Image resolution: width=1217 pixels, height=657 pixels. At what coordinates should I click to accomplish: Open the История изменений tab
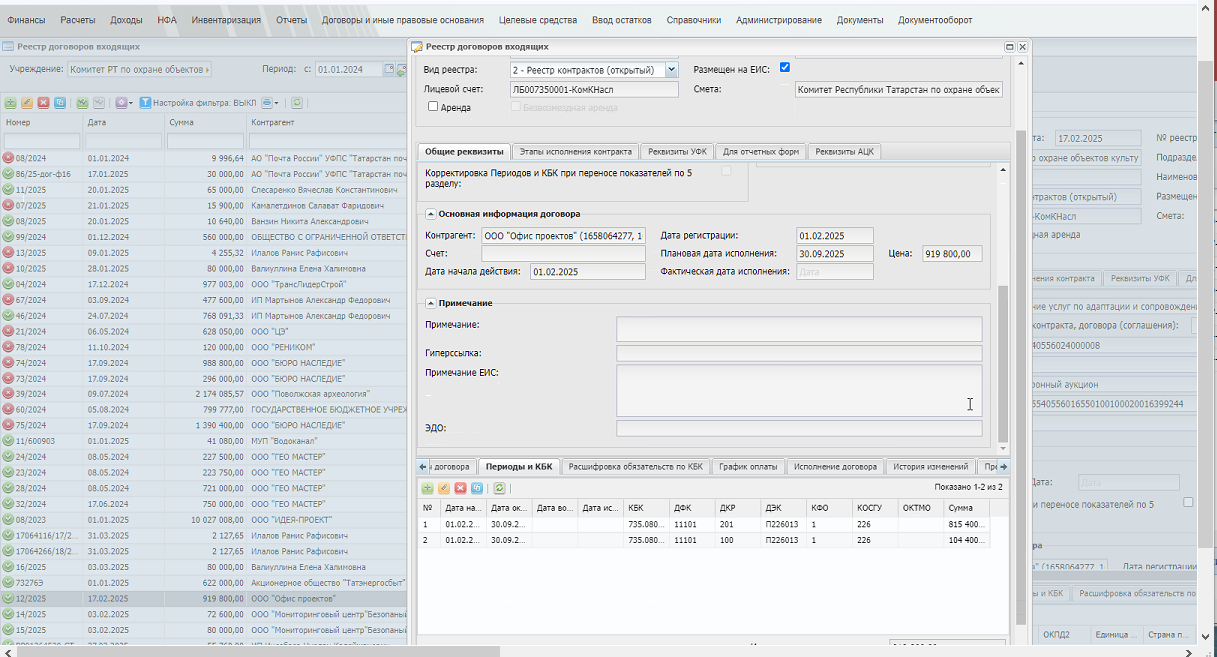pos(930,467)
